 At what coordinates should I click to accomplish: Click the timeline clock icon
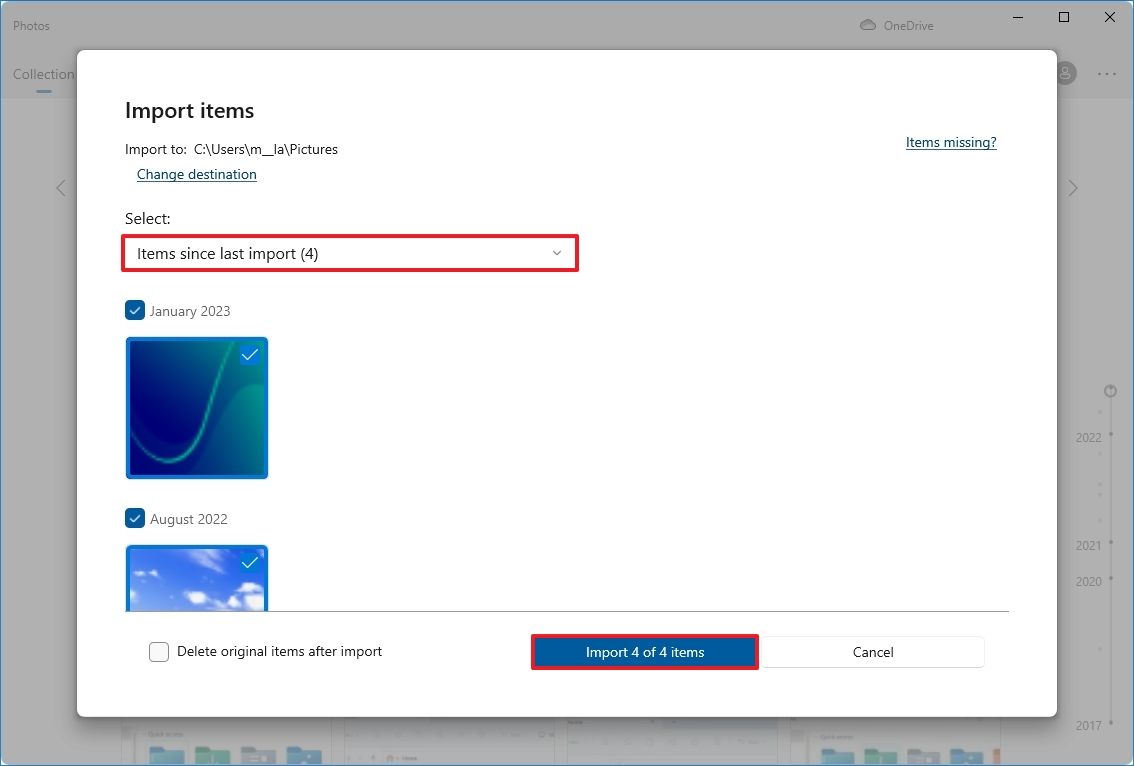click(x=1110, y=391)
